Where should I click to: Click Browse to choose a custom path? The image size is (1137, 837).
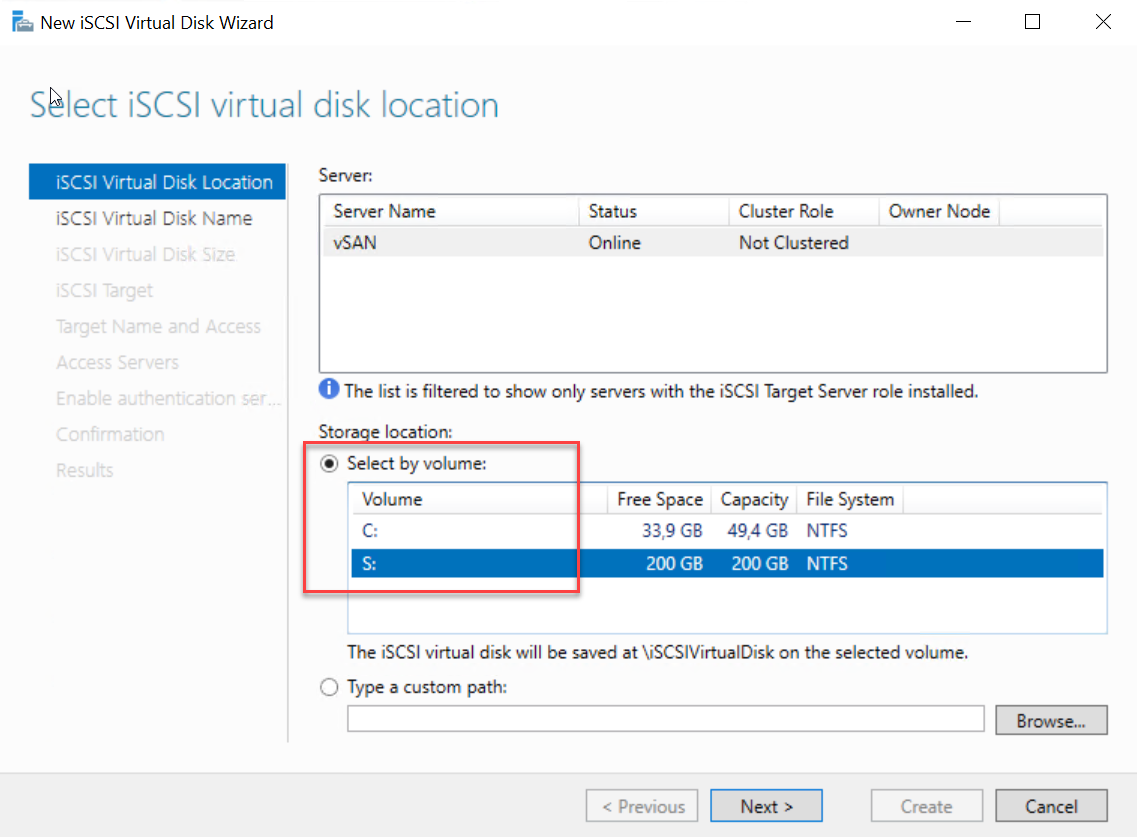[x=1051, y=720]
